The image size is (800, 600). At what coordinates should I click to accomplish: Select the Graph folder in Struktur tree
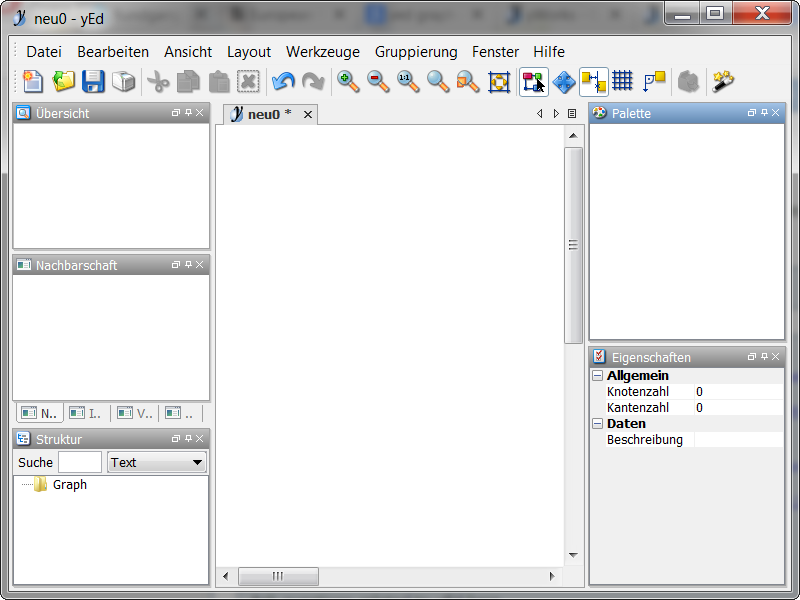tap(69, 485)
